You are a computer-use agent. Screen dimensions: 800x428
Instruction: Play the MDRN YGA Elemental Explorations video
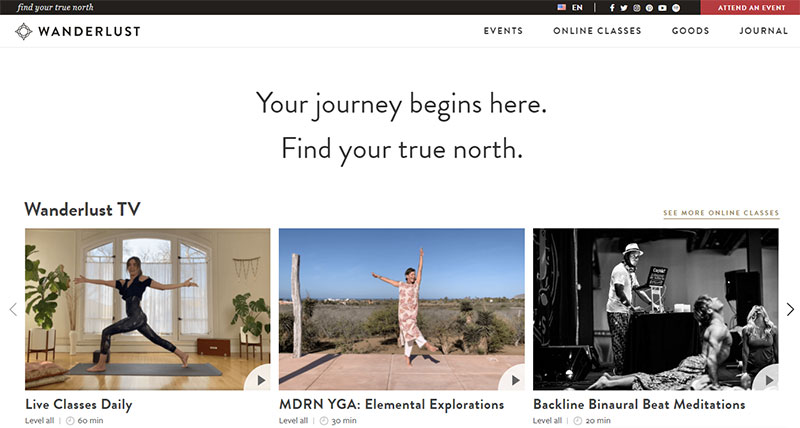[x=515, y=380]
